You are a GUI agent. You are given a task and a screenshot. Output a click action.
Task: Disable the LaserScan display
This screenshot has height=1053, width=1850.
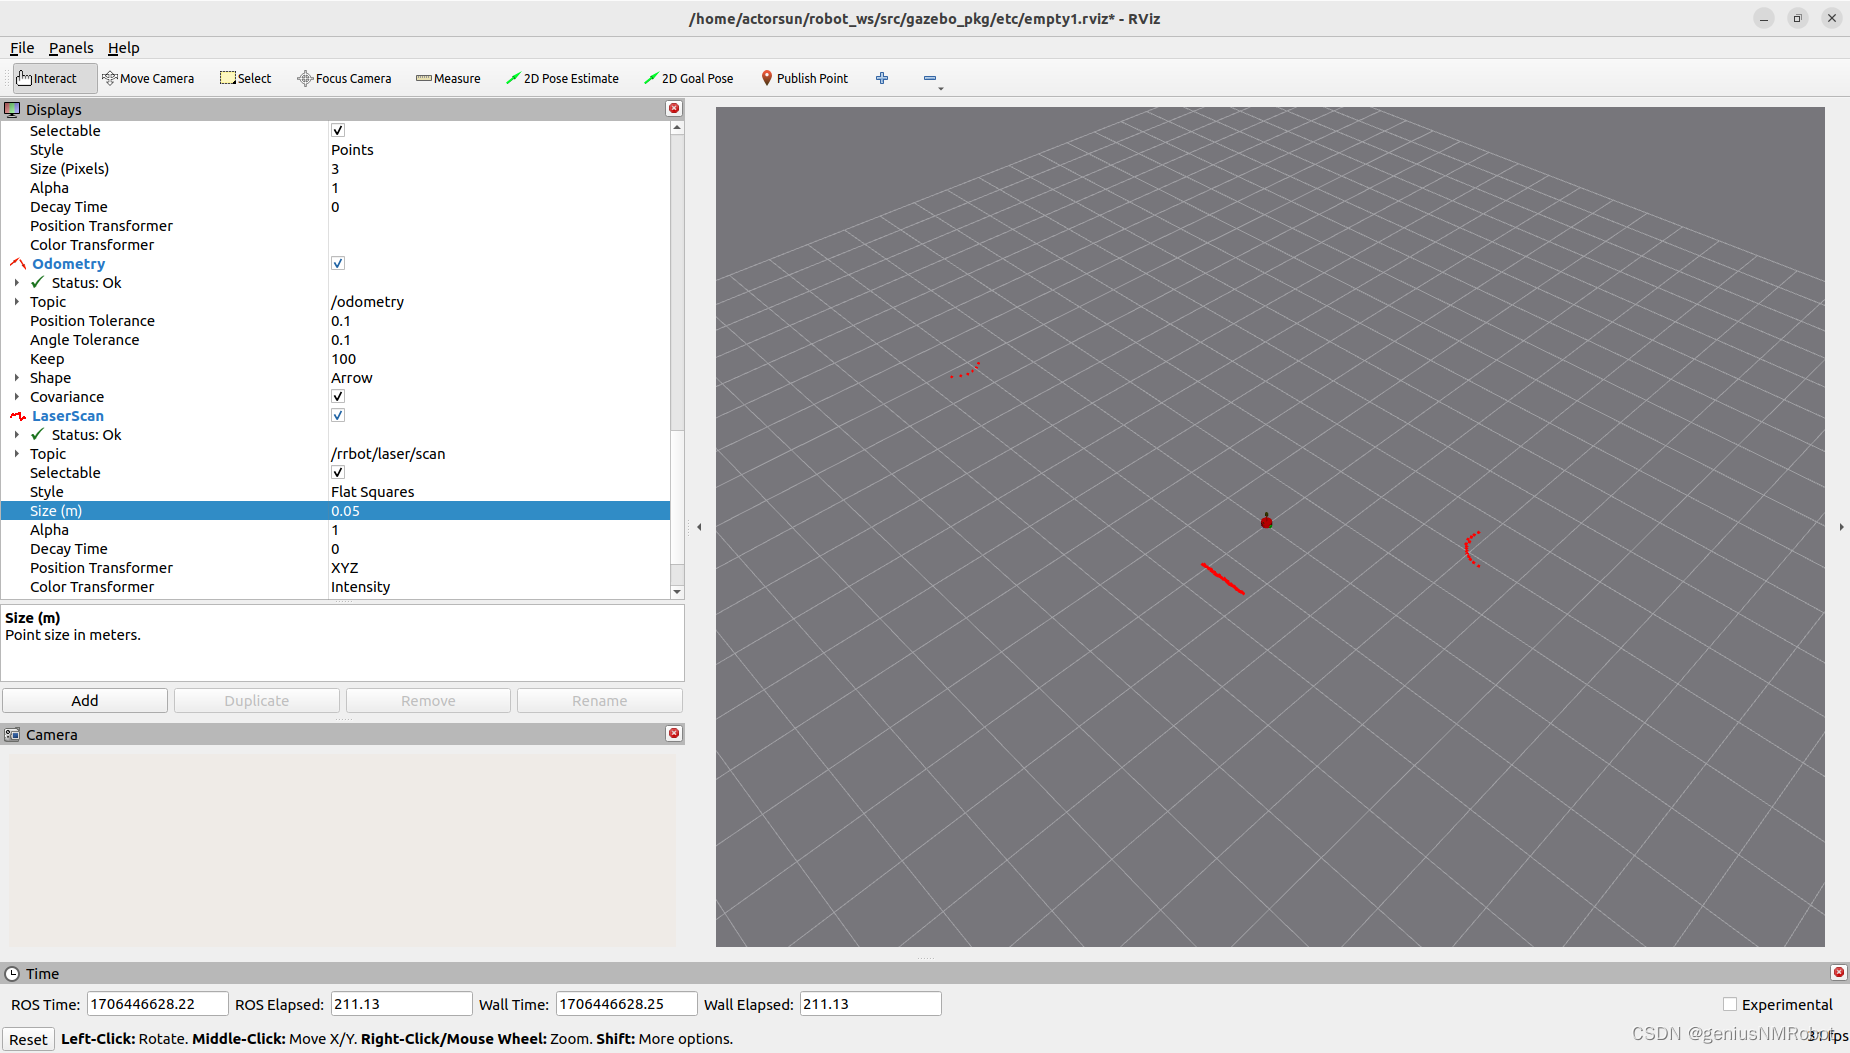tap(337, 415)
